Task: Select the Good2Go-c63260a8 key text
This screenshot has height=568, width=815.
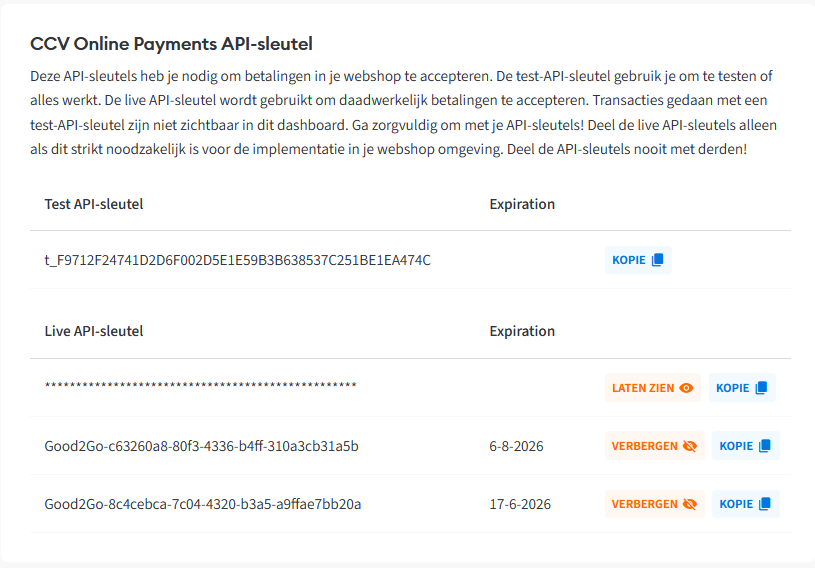Action: pos(201,446)
